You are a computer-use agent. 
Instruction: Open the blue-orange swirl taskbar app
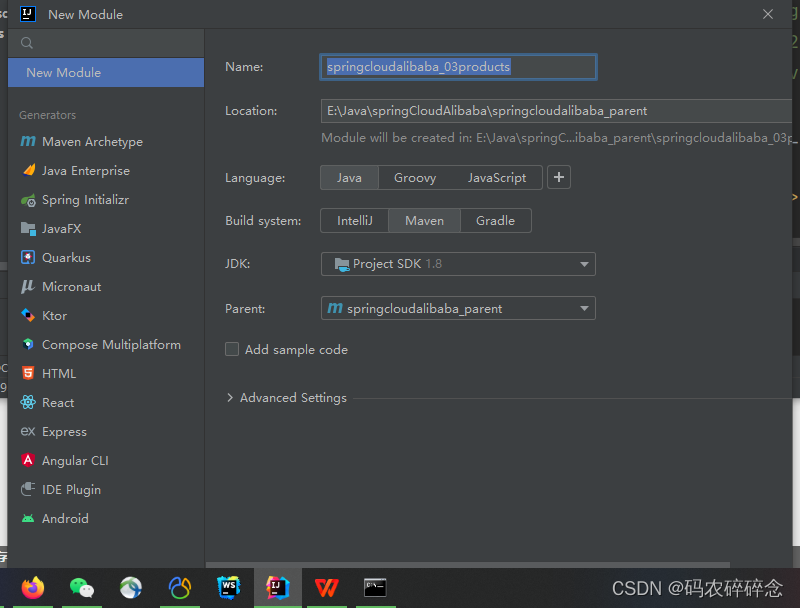[180, 588]
